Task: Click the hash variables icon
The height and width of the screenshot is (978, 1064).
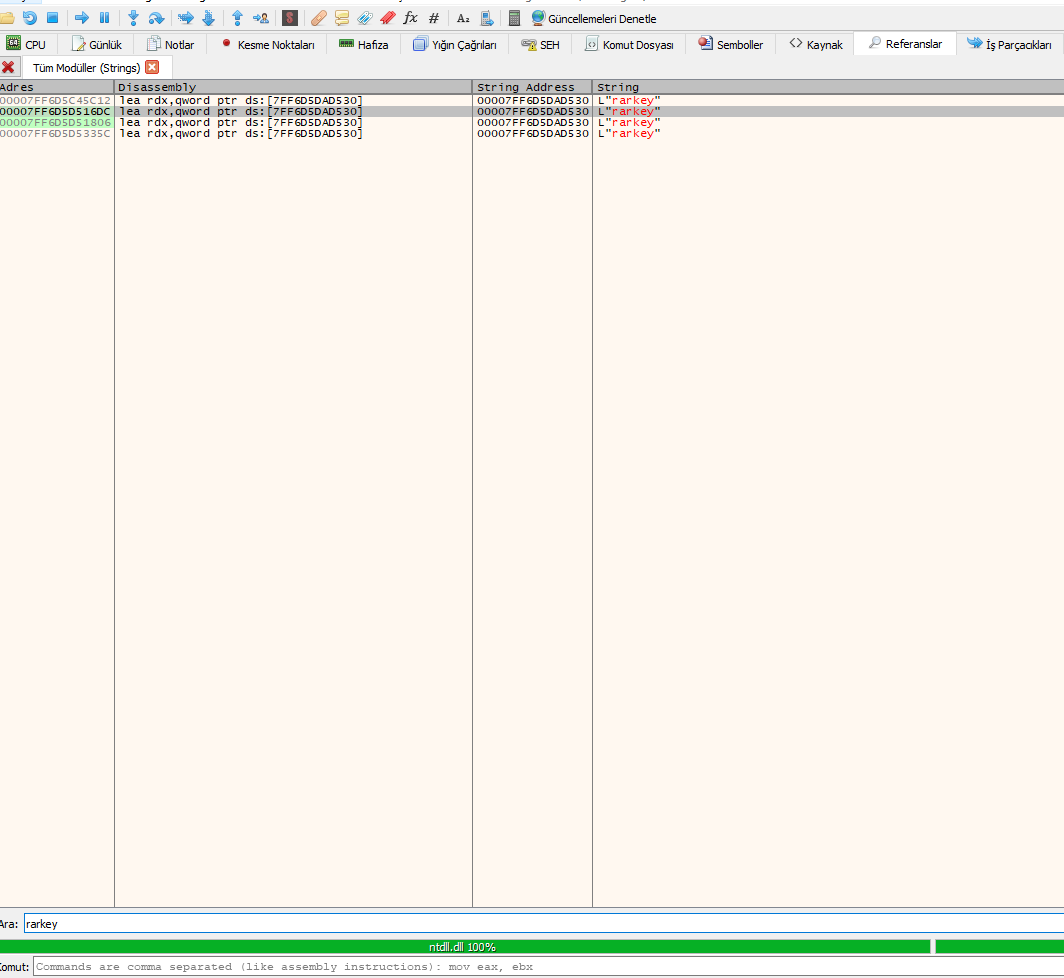Action: [434, 18]
